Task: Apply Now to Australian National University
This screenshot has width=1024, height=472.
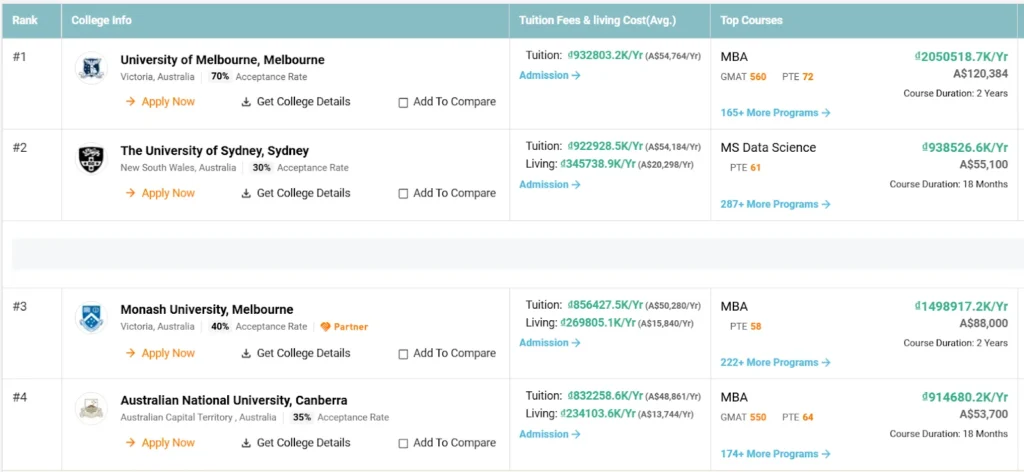Action: coord(160,443)
